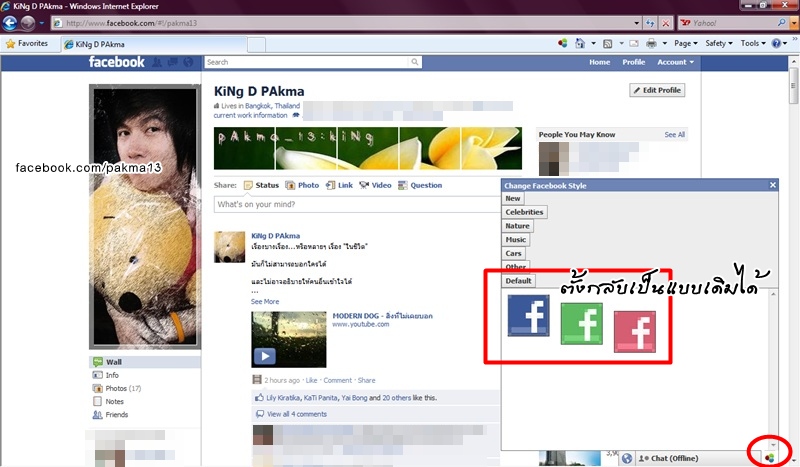Select the Default style category
Viewport: 800px width, 467px height.
518,281
